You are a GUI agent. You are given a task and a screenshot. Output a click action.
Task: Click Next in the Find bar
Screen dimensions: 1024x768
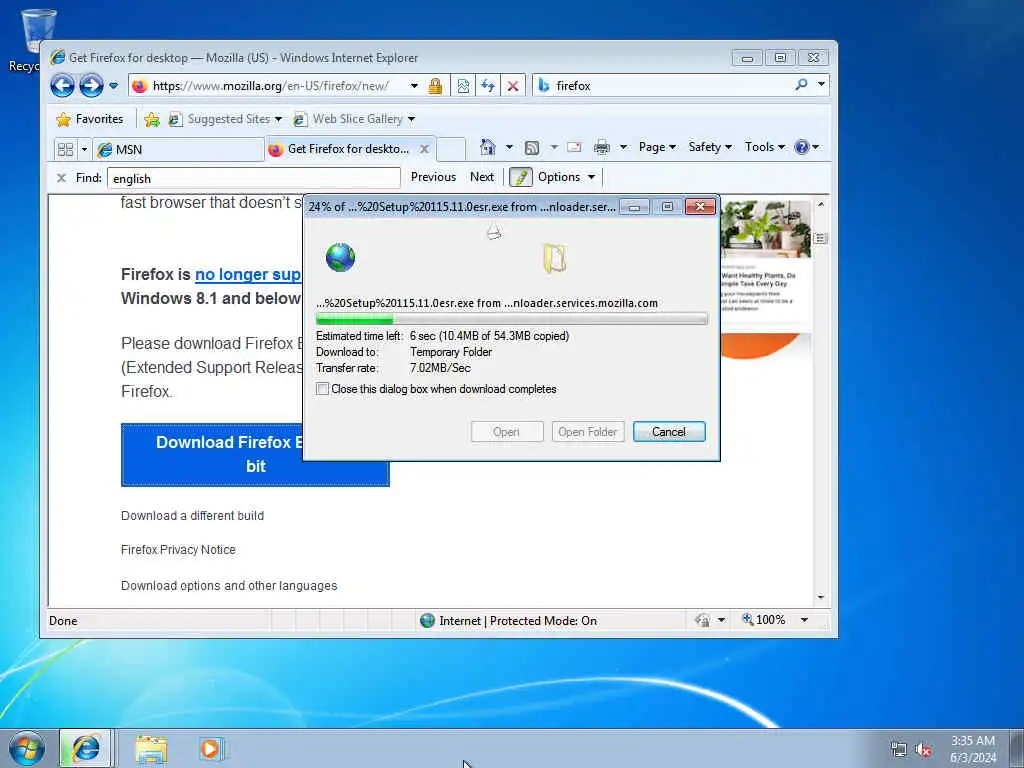click(482, 177)
